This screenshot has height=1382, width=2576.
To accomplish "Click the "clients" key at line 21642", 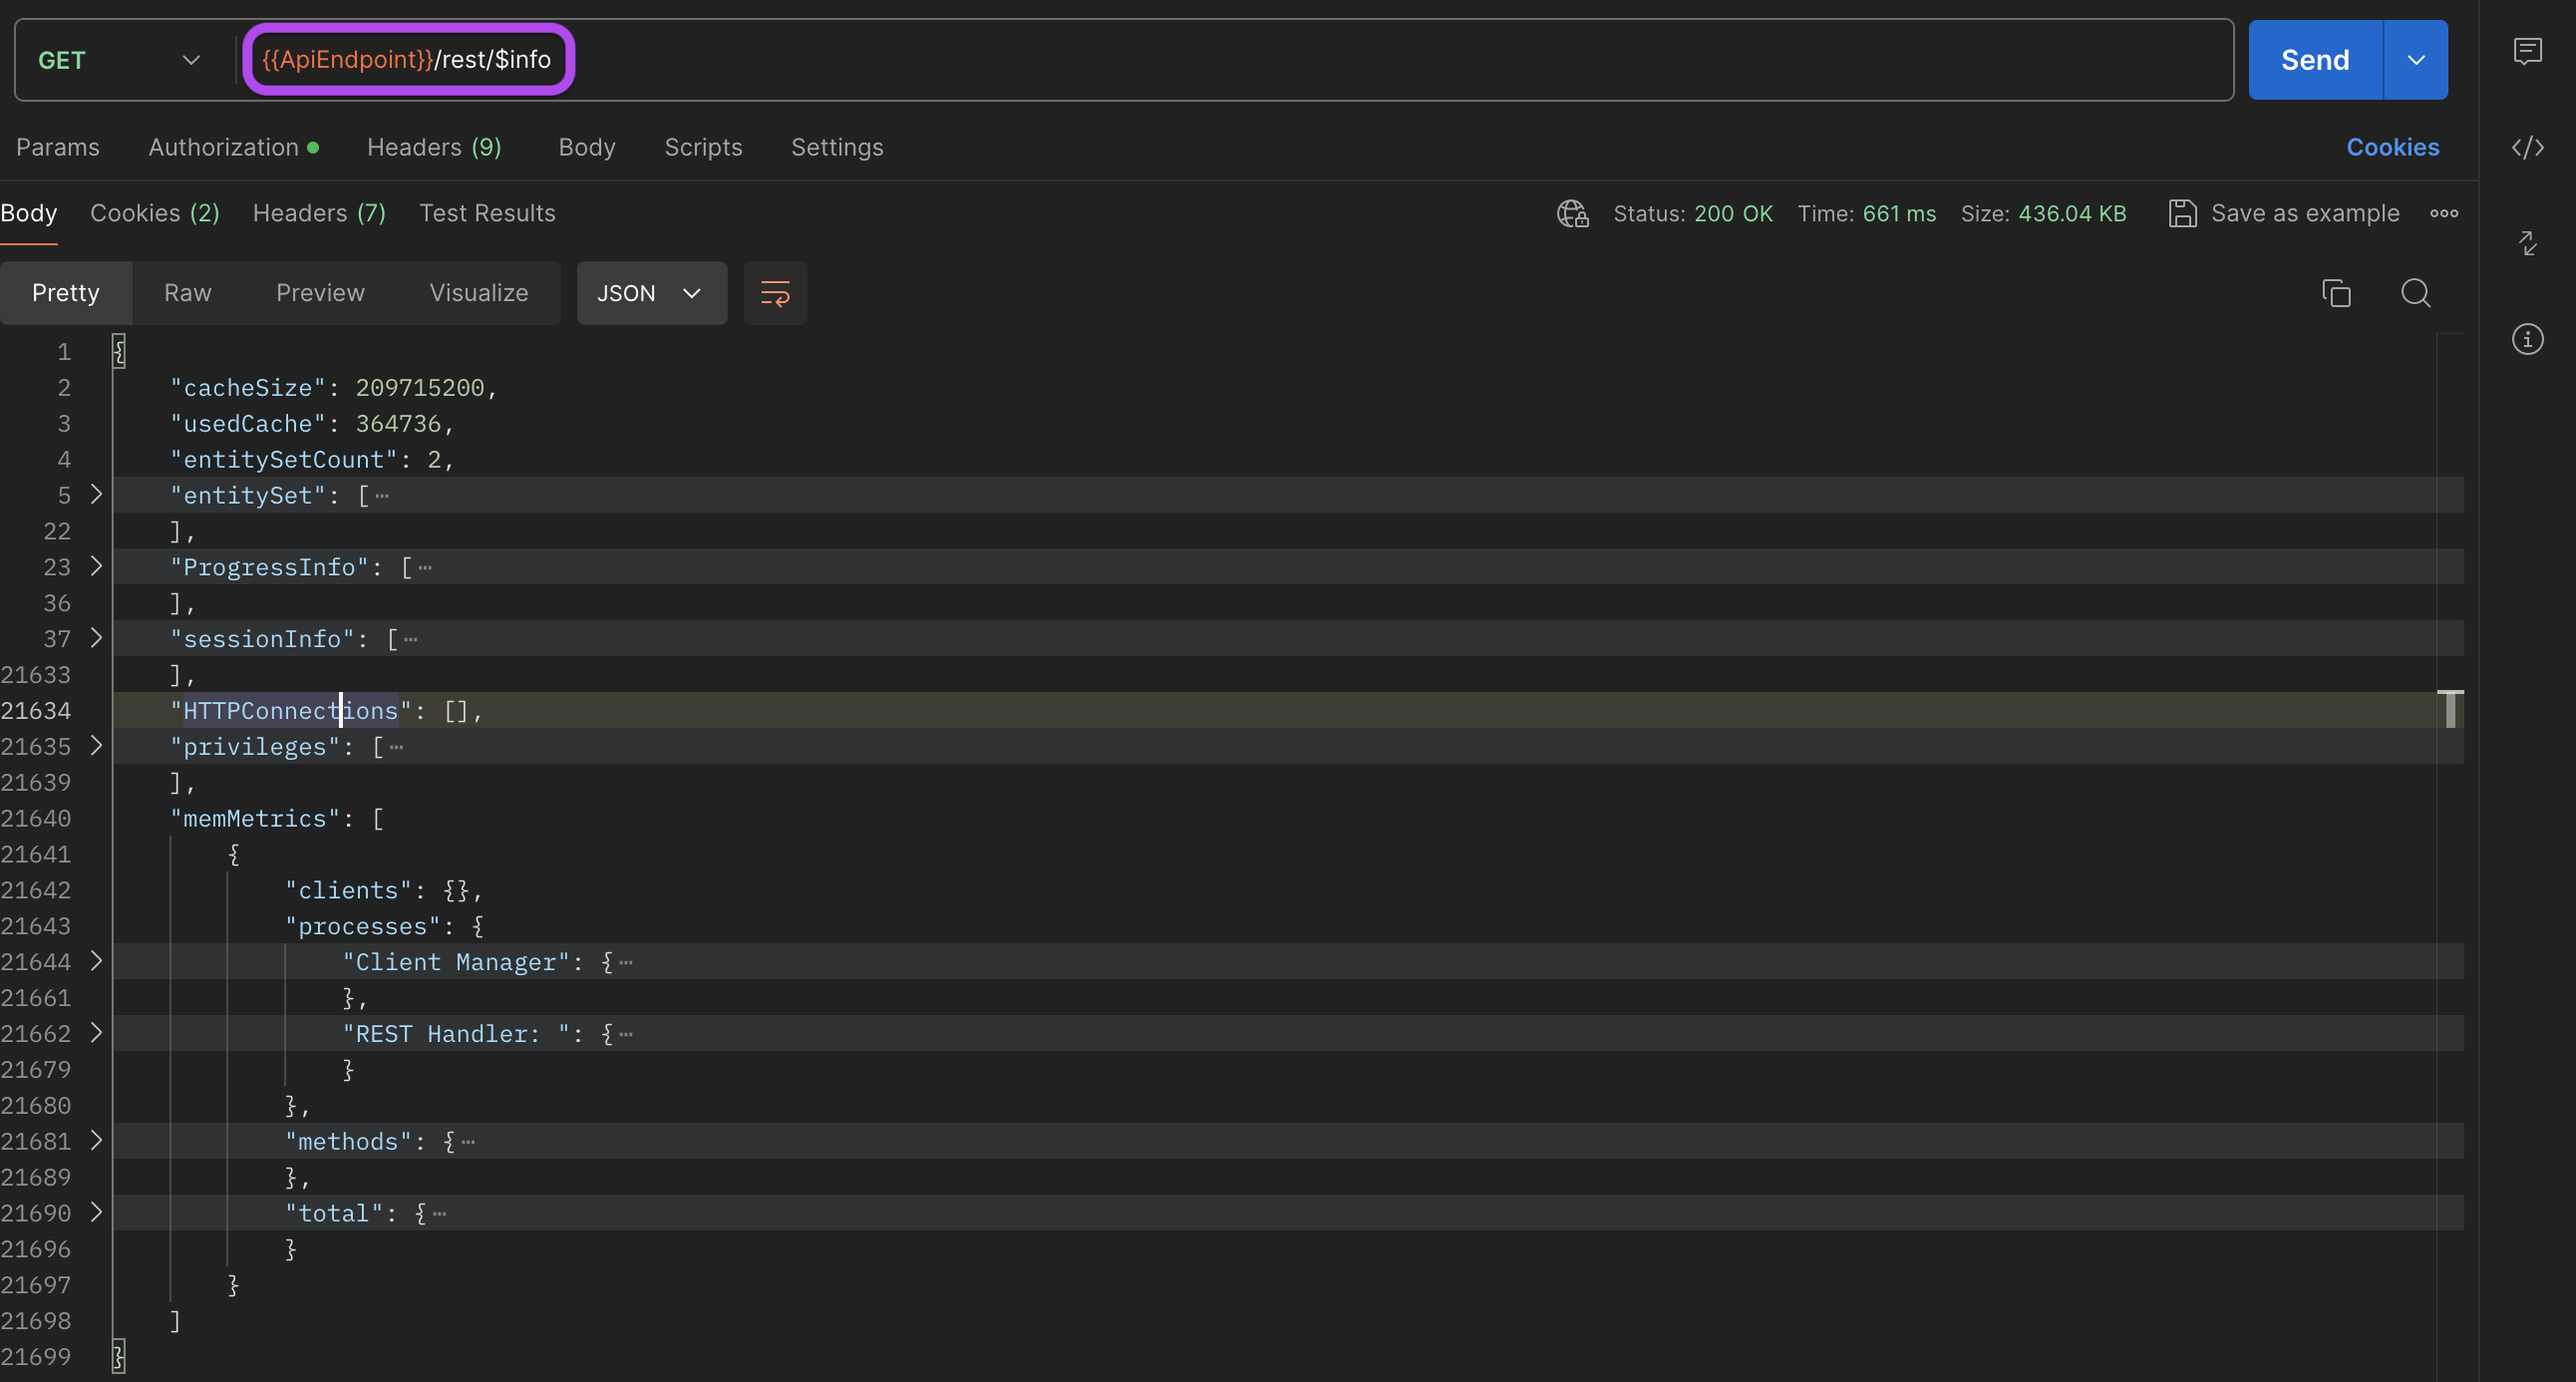I will tap(349, 890).
